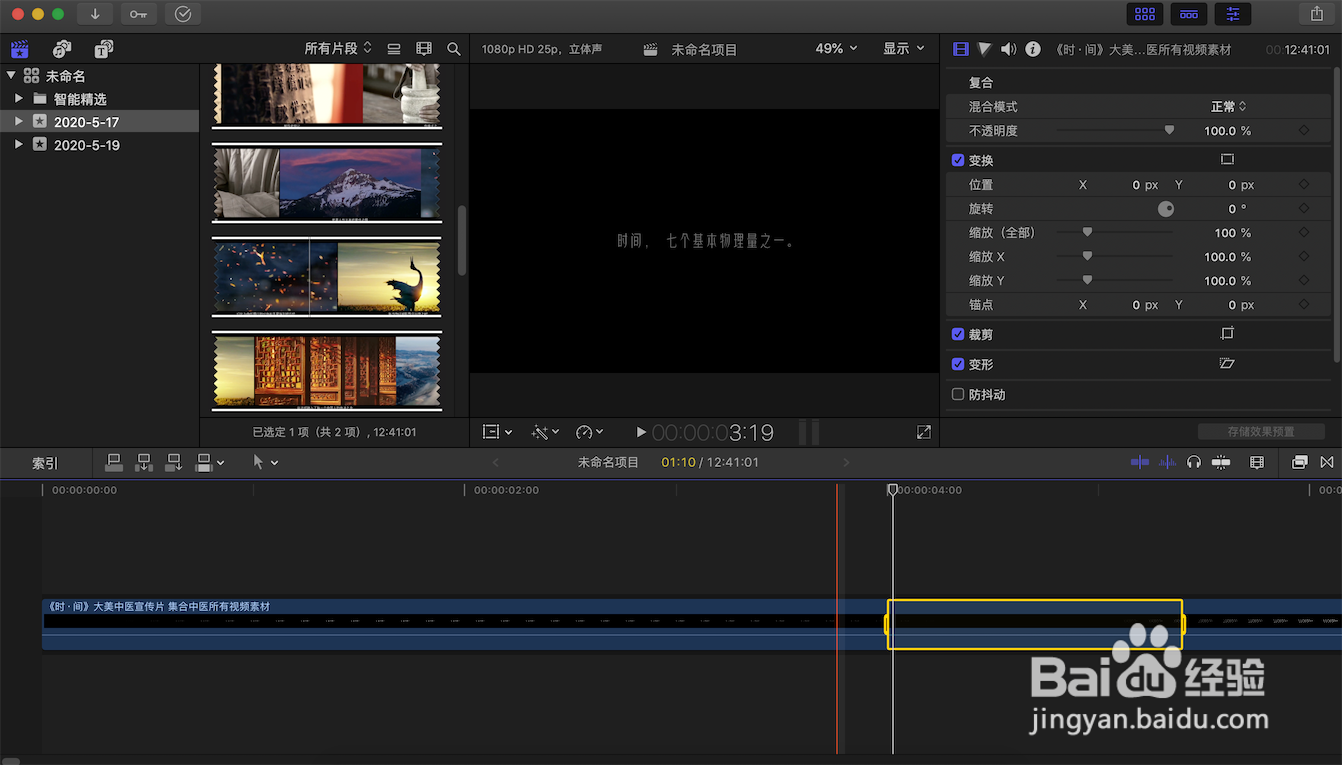Open the audio inspector speaker tab
The height and width of the screenshot is (765, 1342).
pos(1009,49)
